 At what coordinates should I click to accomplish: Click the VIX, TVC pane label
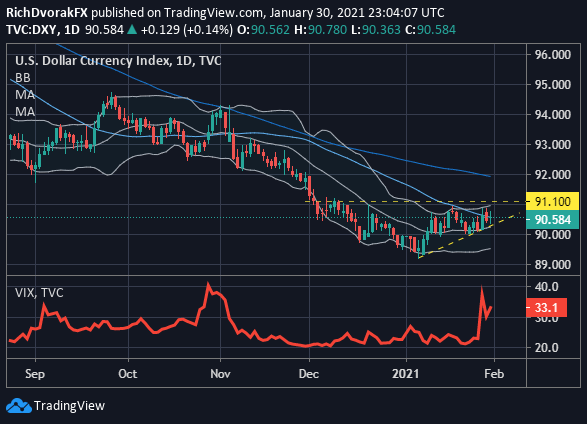point(39,293)
